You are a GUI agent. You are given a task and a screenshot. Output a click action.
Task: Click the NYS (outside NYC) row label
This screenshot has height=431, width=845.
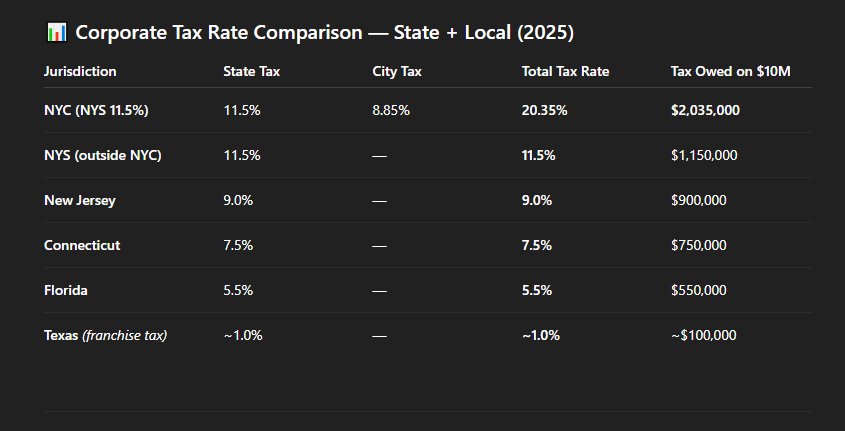(x=103, y=155)
